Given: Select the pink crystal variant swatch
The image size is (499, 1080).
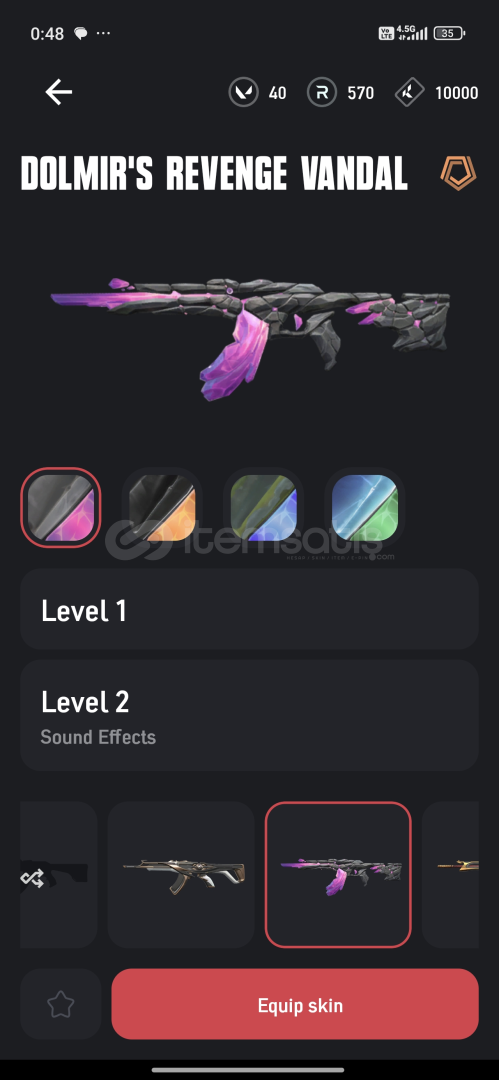Looking at the screenshot, I should (x=61, y=508).
